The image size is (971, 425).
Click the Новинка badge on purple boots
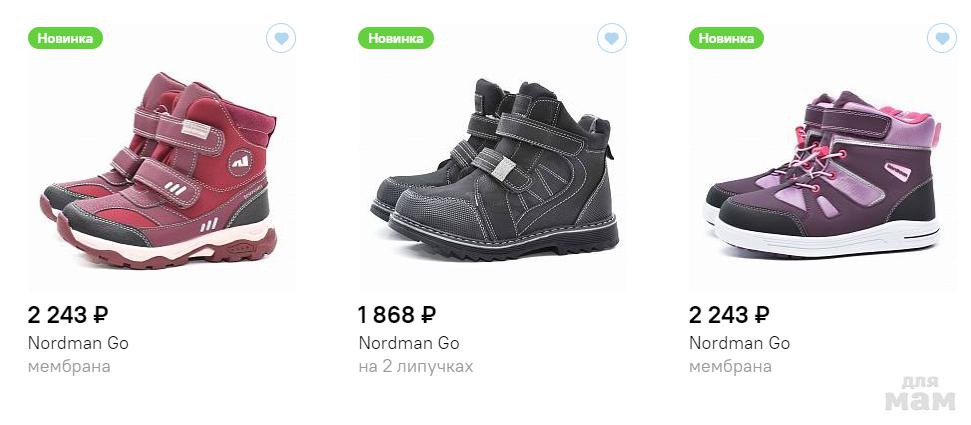coord(727,39)
